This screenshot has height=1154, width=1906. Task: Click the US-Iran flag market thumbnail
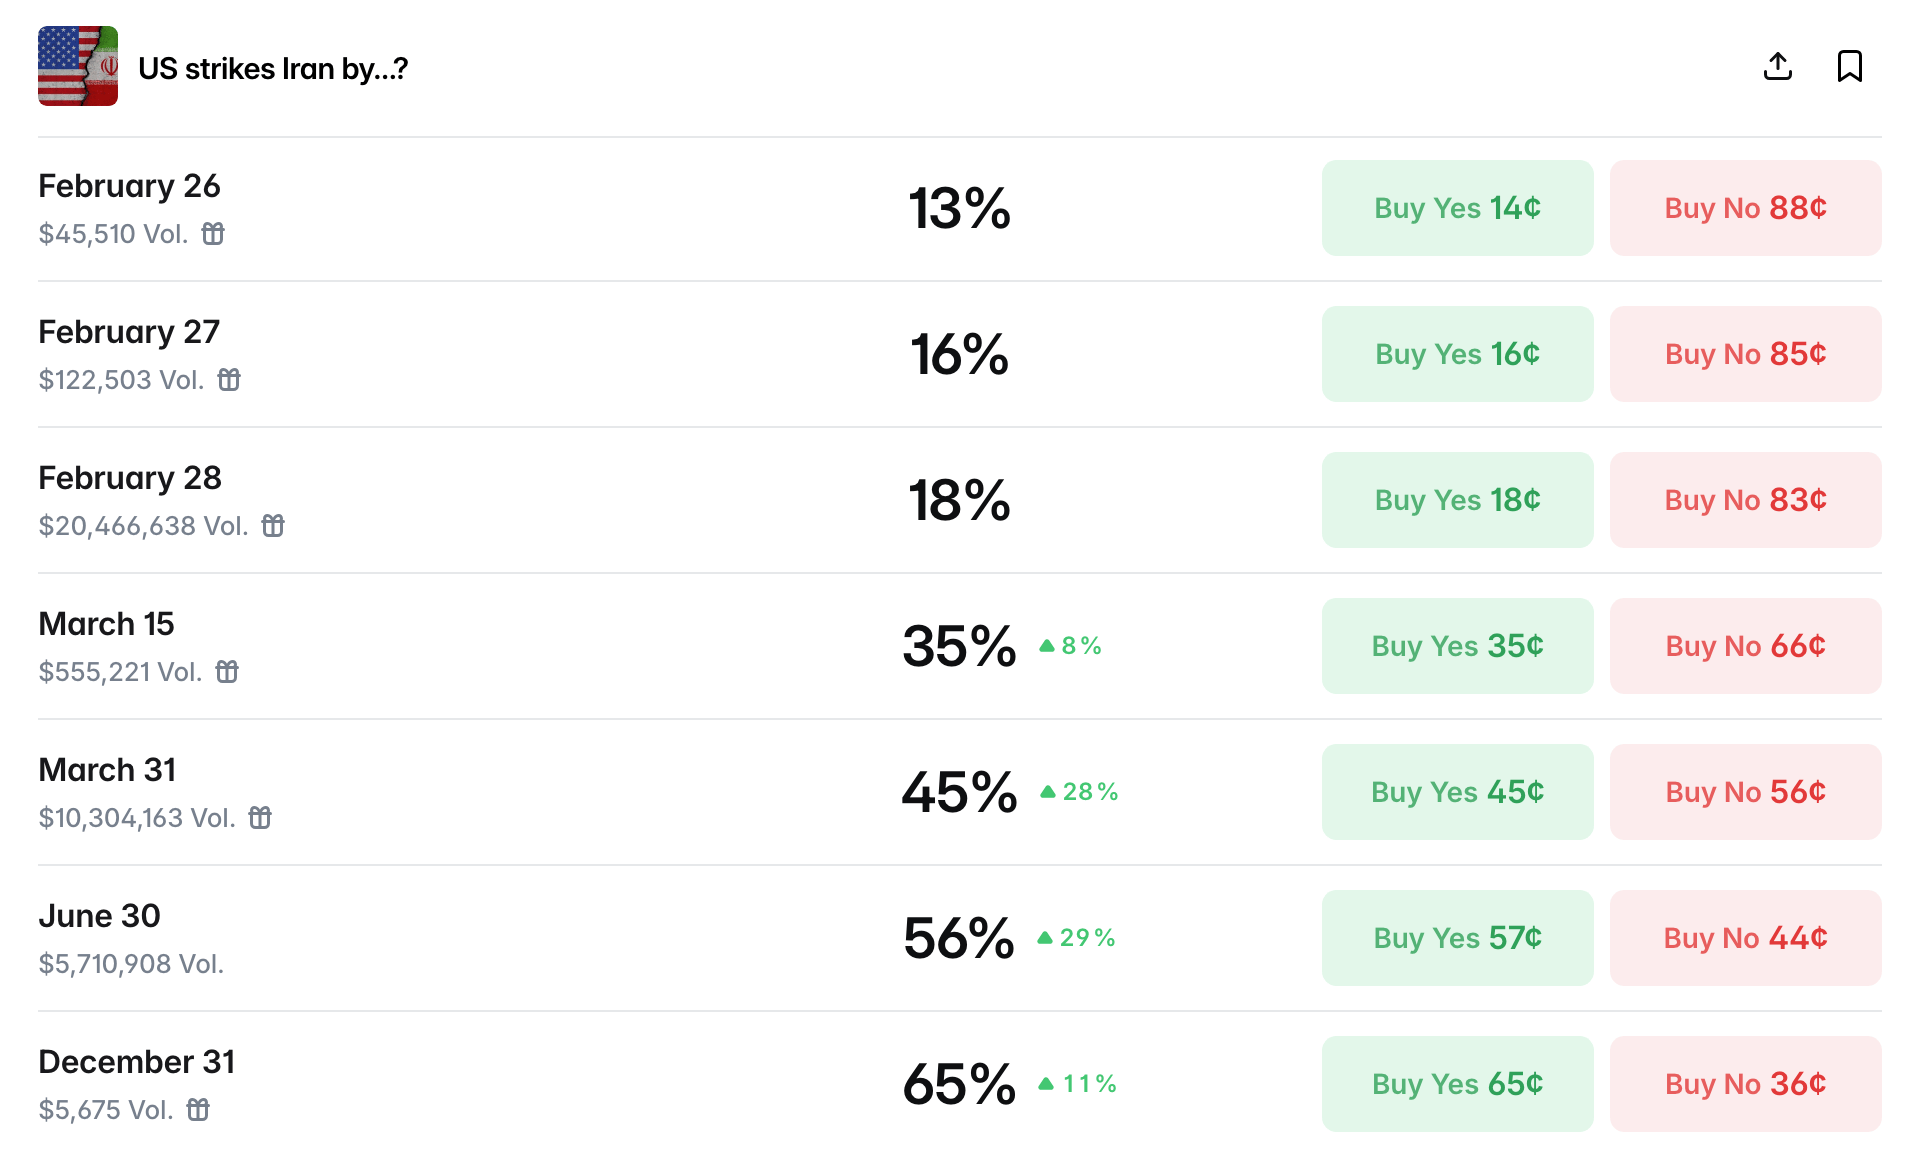coord(78,66)
